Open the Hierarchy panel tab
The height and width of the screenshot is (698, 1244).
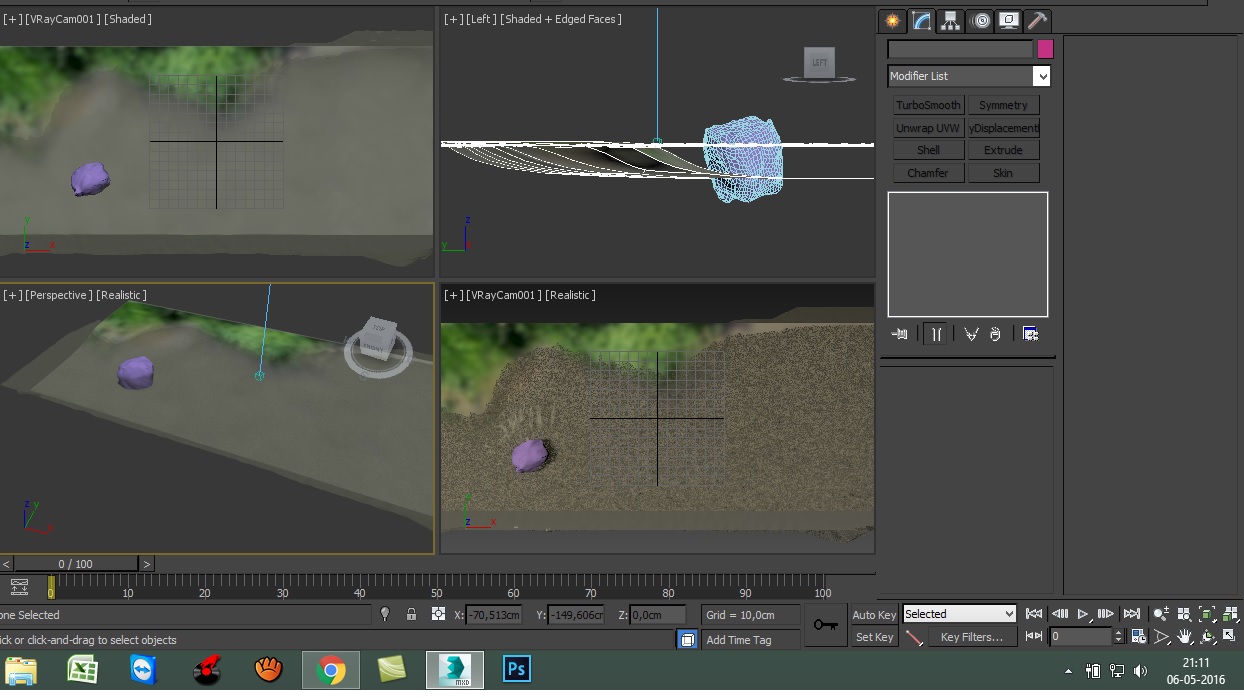[951, 20]
